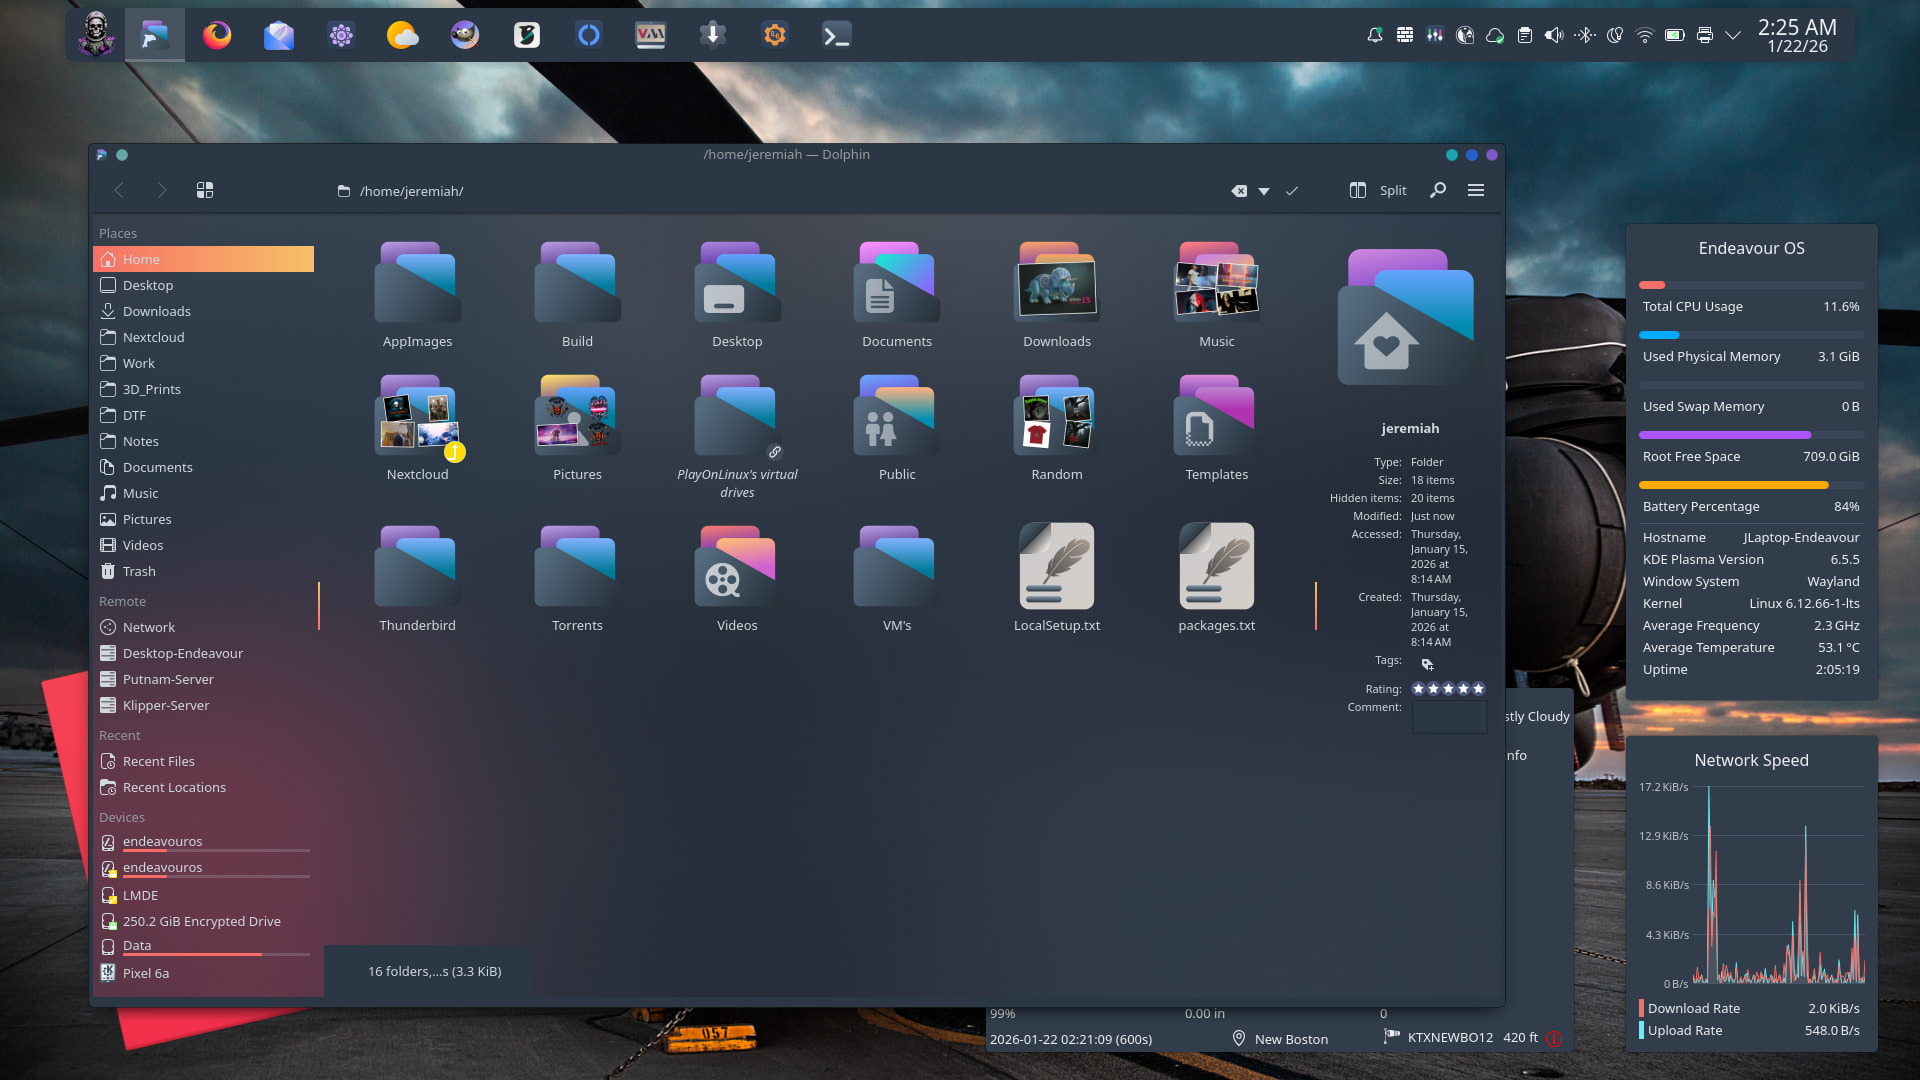Clear the location bar text
This screenshot has height=1080, width=1920.
coord(1239,191)
